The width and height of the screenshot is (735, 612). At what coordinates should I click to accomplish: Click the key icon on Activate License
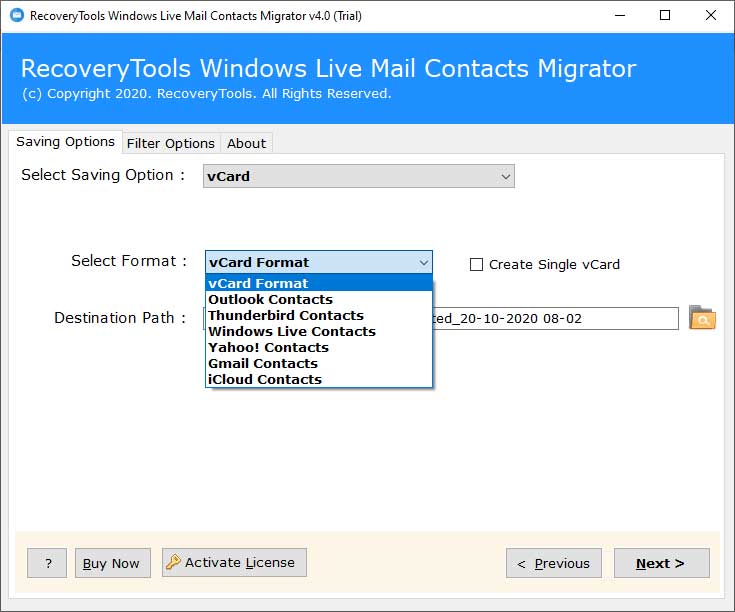tap(173, 562)
